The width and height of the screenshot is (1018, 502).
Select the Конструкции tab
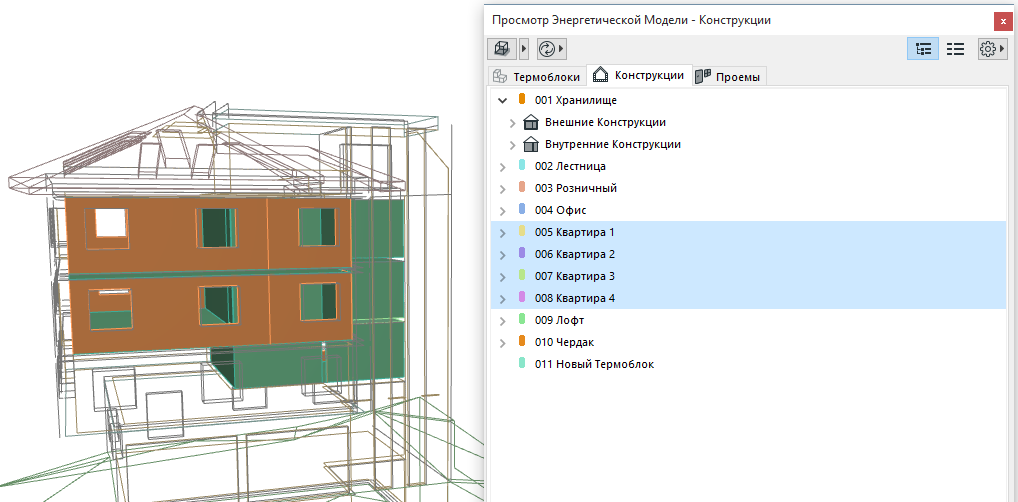(639, 75)
